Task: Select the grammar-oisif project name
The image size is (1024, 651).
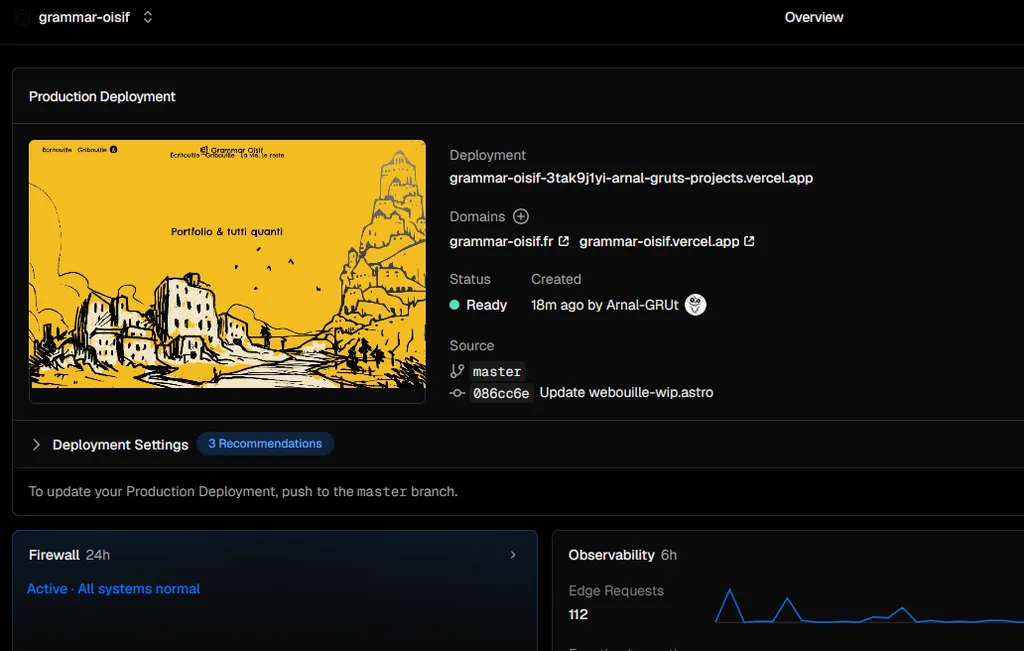Action: point(84,17)
